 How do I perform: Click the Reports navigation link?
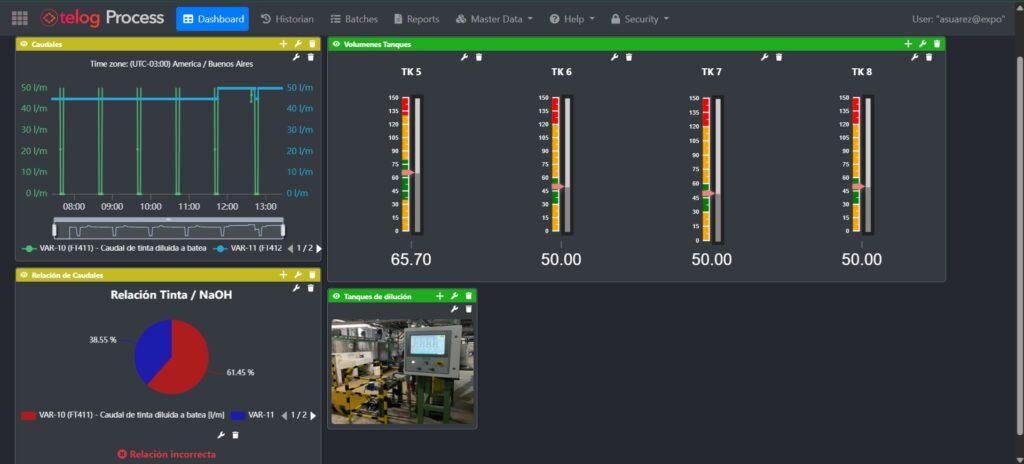(416, 19)
